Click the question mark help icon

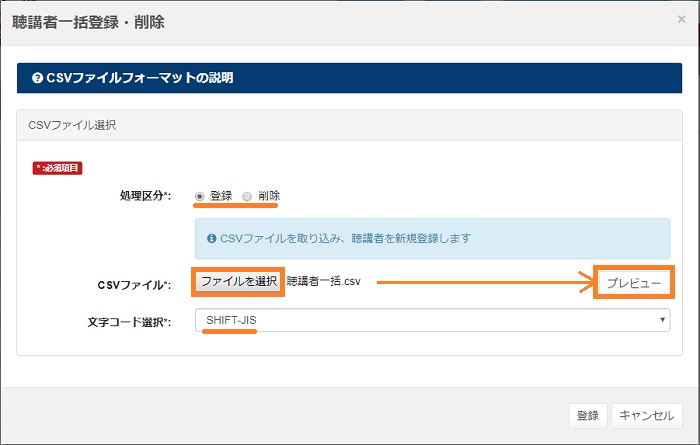pyautogui.click(x=37, y=78)
